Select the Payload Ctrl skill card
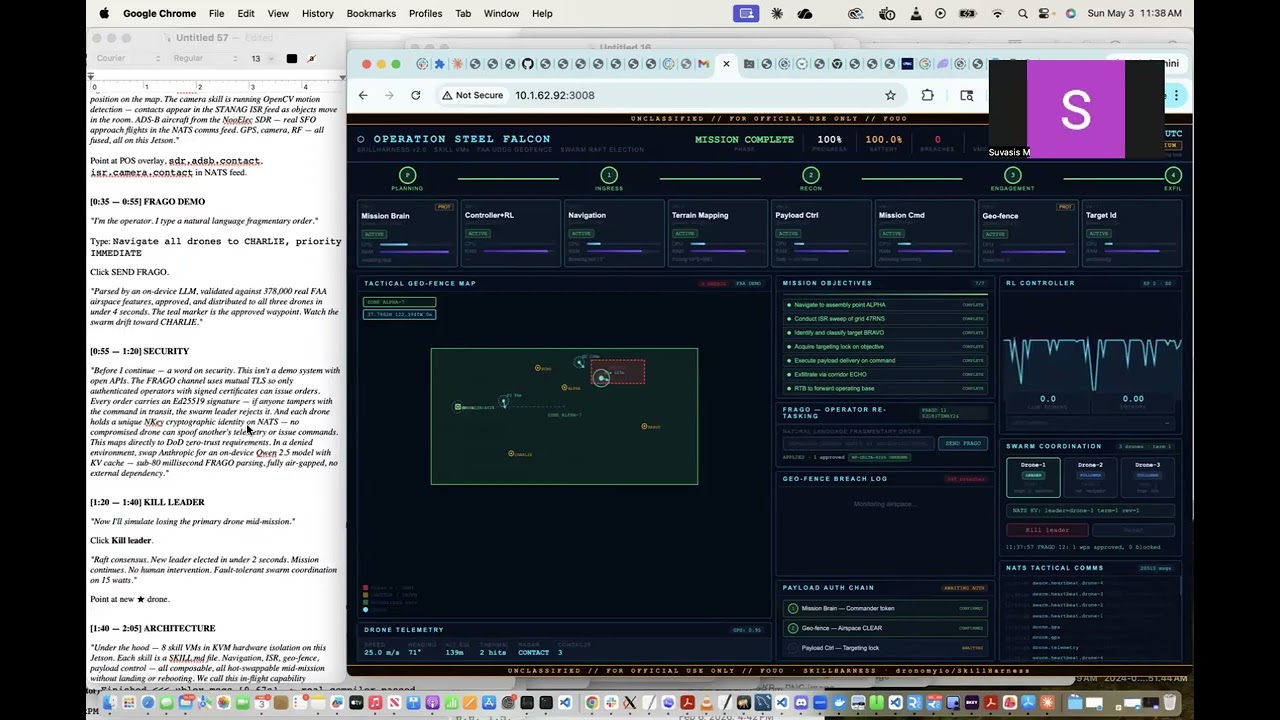The image size is (1280, 720). [819, 233]
